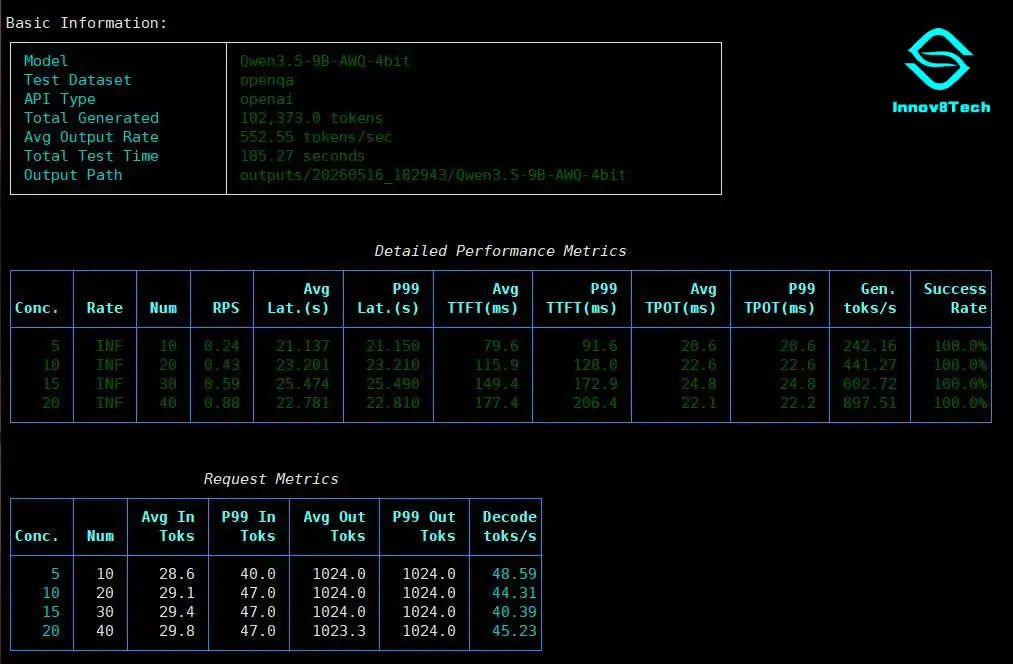Viewport: 1013px width, 664px height.
Task: Click the 'Avg TPOT(ms)' column header
Action: (681, 298)
